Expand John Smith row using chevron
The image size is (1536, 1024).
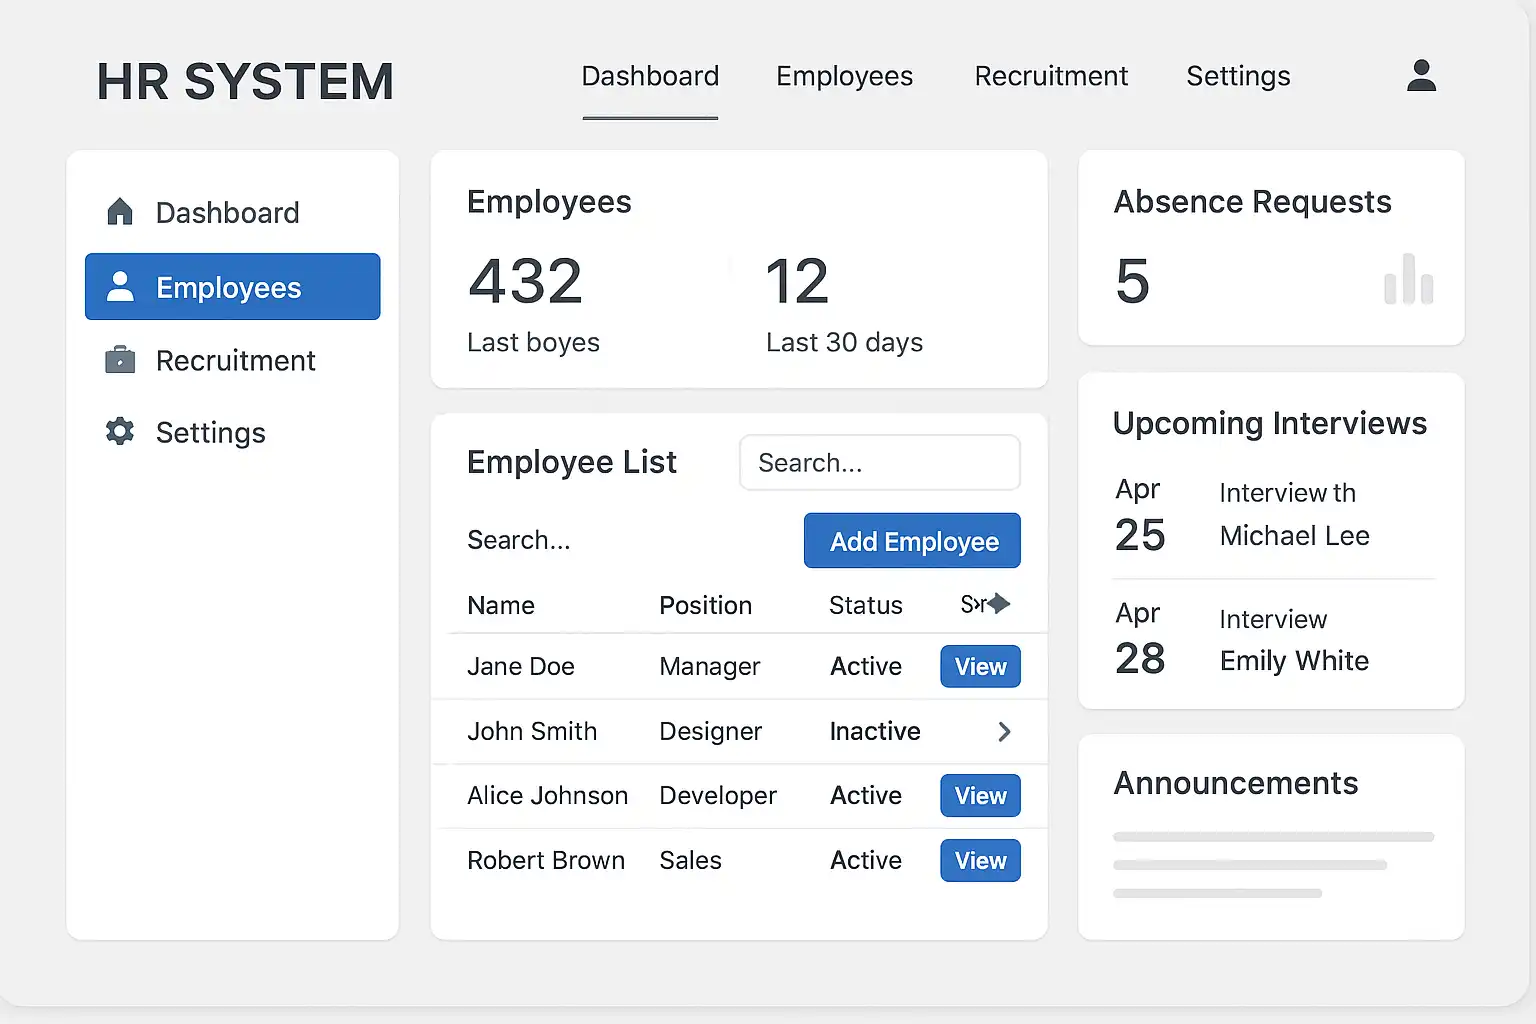(x=1004, y=732)
